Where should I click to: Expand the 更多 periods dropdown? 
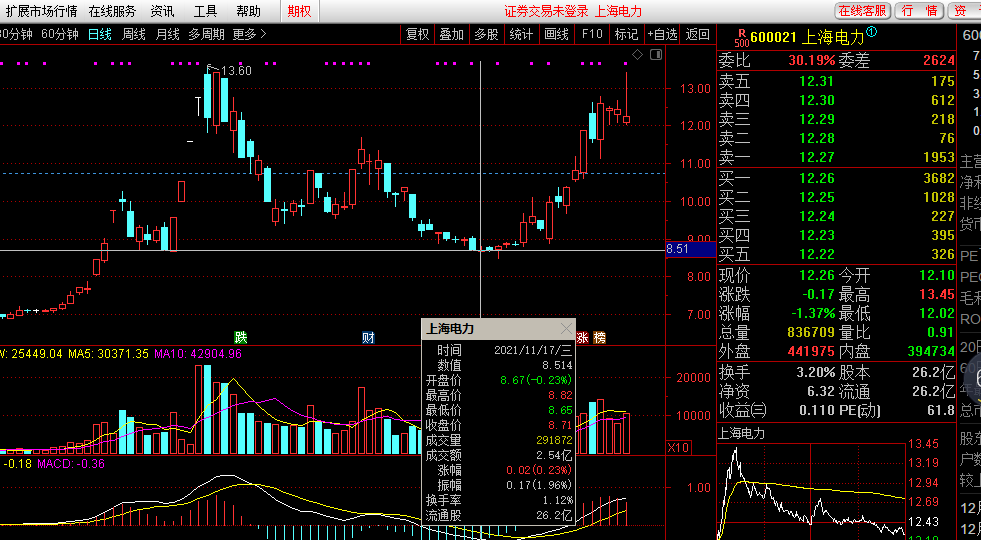tap(250, 34)
